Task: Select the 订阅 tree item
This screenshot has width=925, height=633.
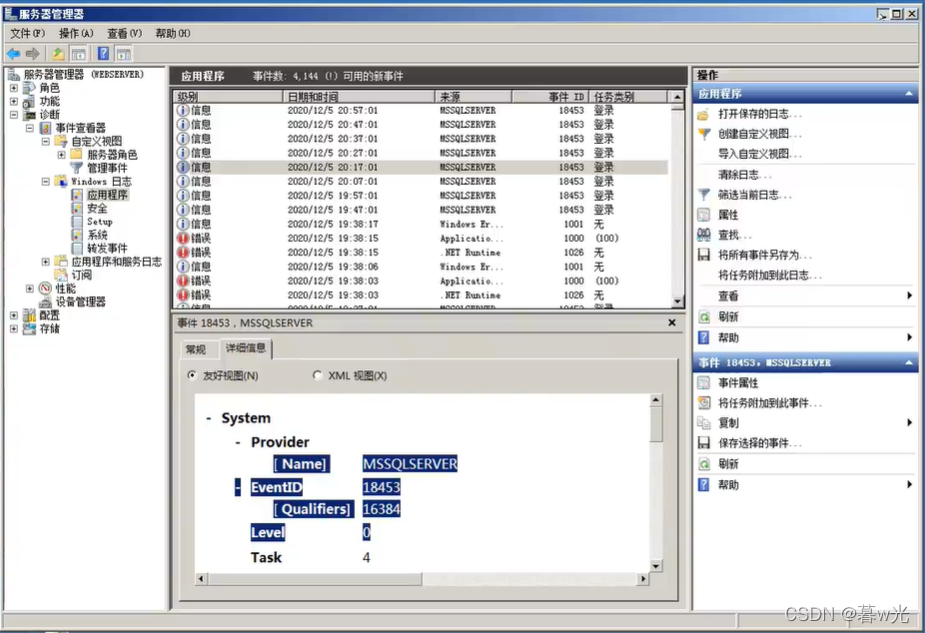Action: (81, 275)
